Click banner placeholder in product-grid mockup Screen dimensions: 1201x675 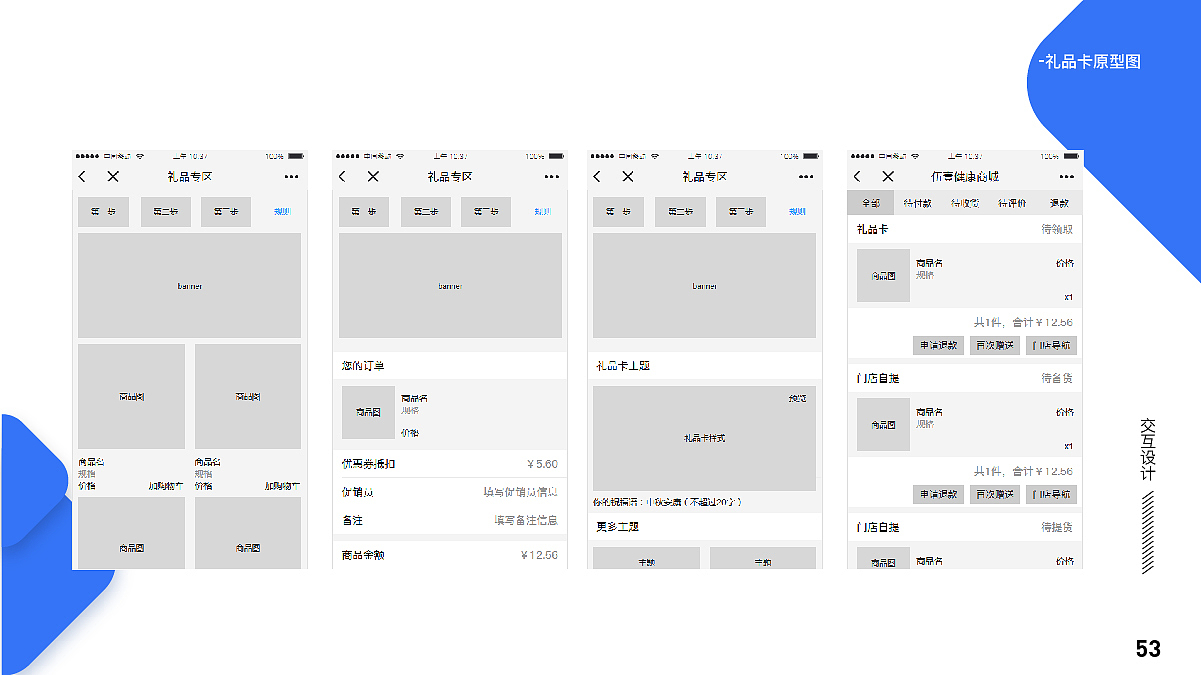pos(189,286)
